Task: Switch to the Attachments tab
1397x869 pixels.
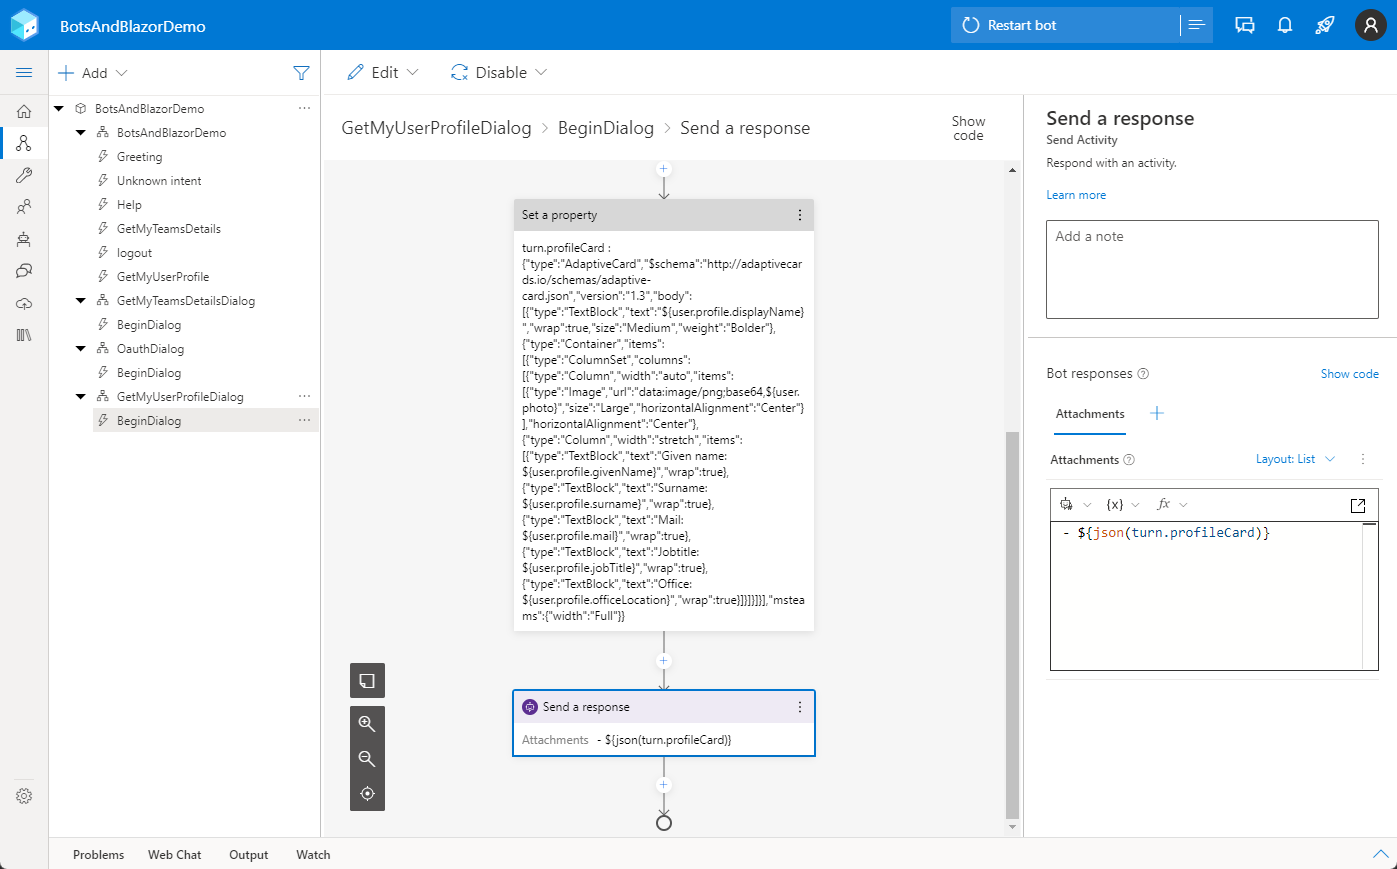Action: click(x=1090, y=414)
